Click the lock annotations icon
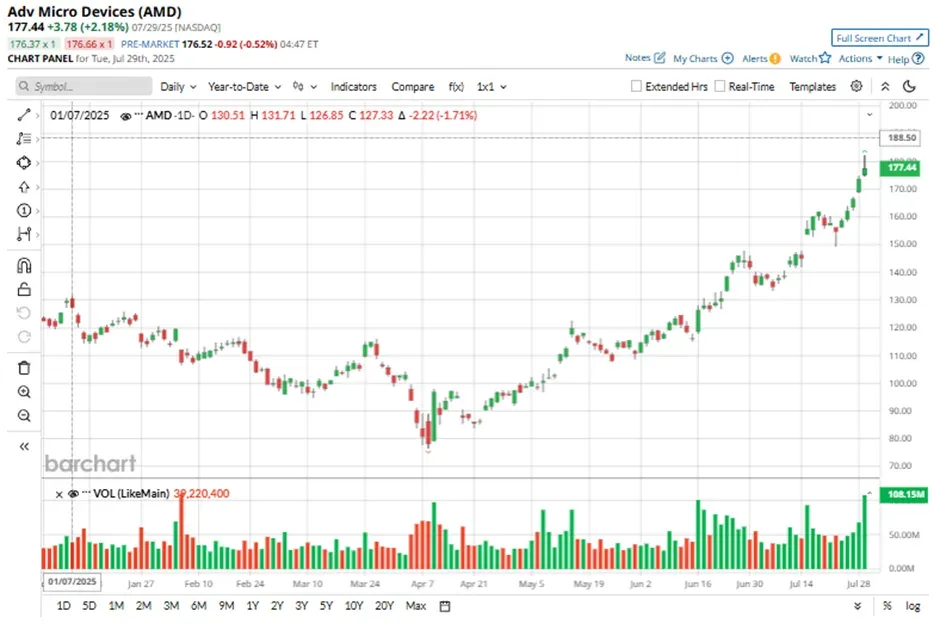940x630 pixels. [22, 290]
